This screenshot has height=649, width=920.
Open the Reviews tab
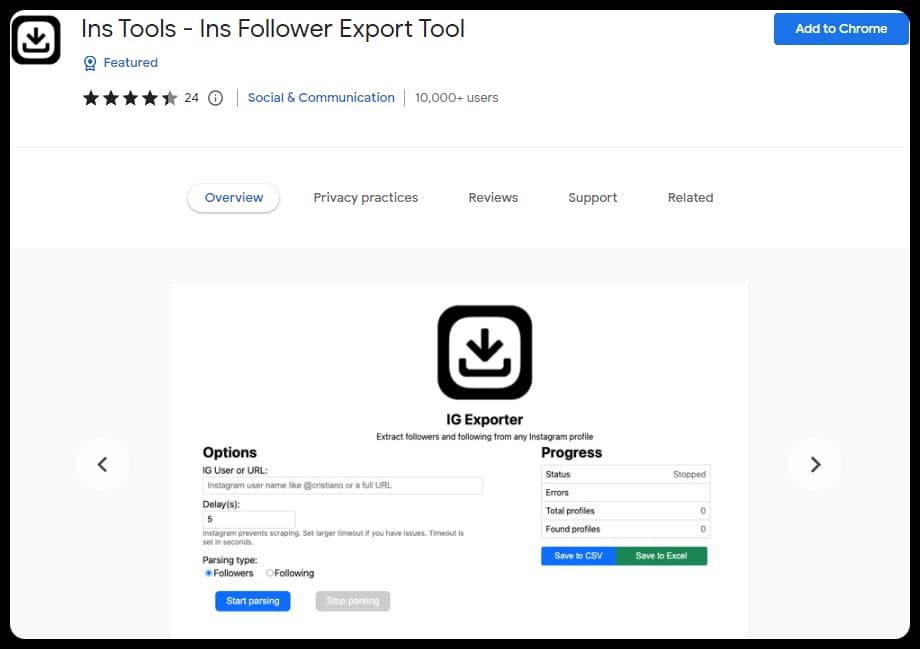pyautogui.click(x=493, y=198)
